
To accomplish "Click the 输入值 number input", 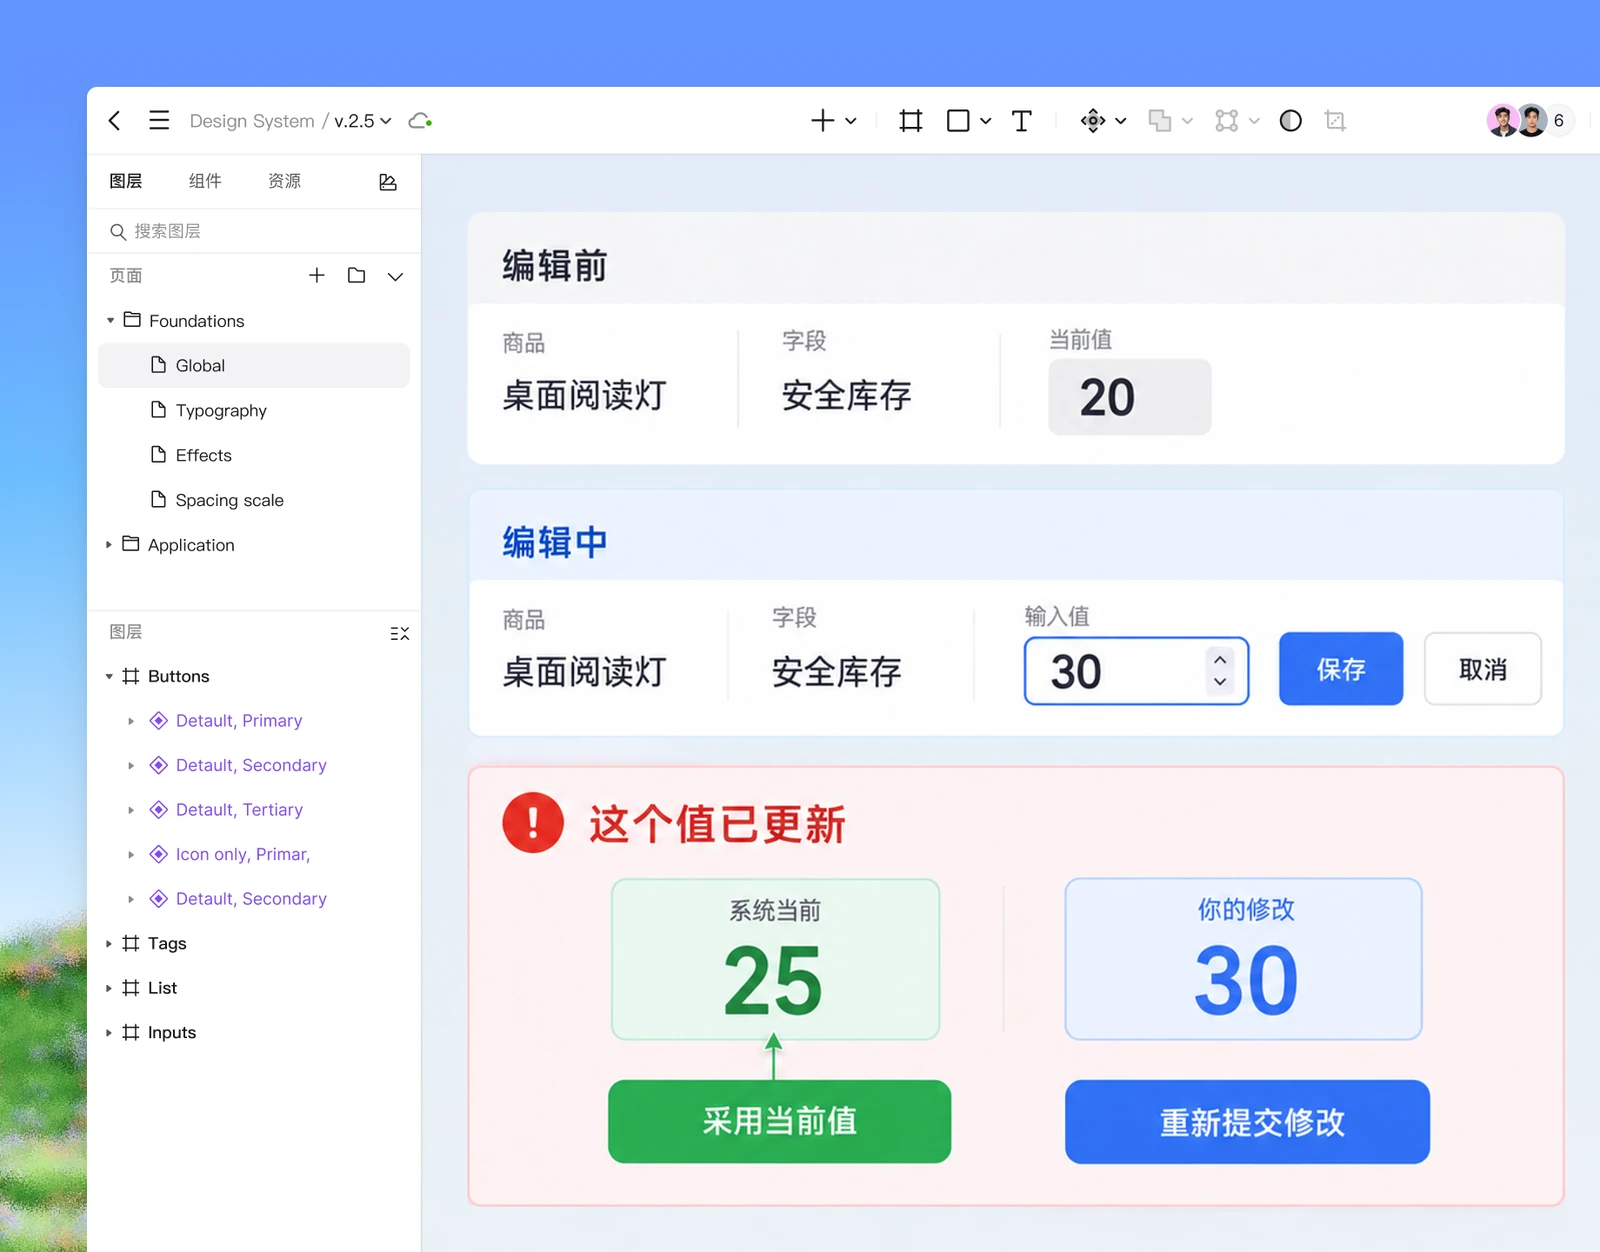I will pos(1136,671).
